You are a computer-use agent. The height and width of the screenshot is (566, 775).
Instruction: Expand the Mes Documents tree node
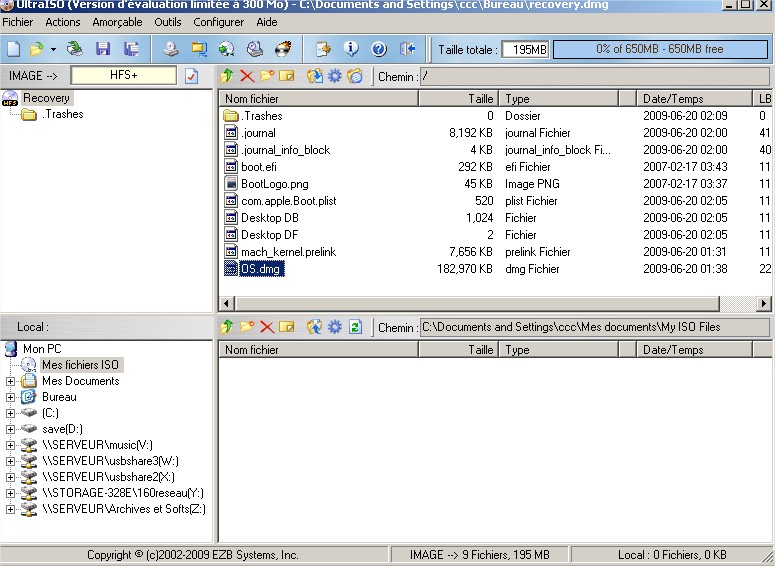tap(10, 381)
